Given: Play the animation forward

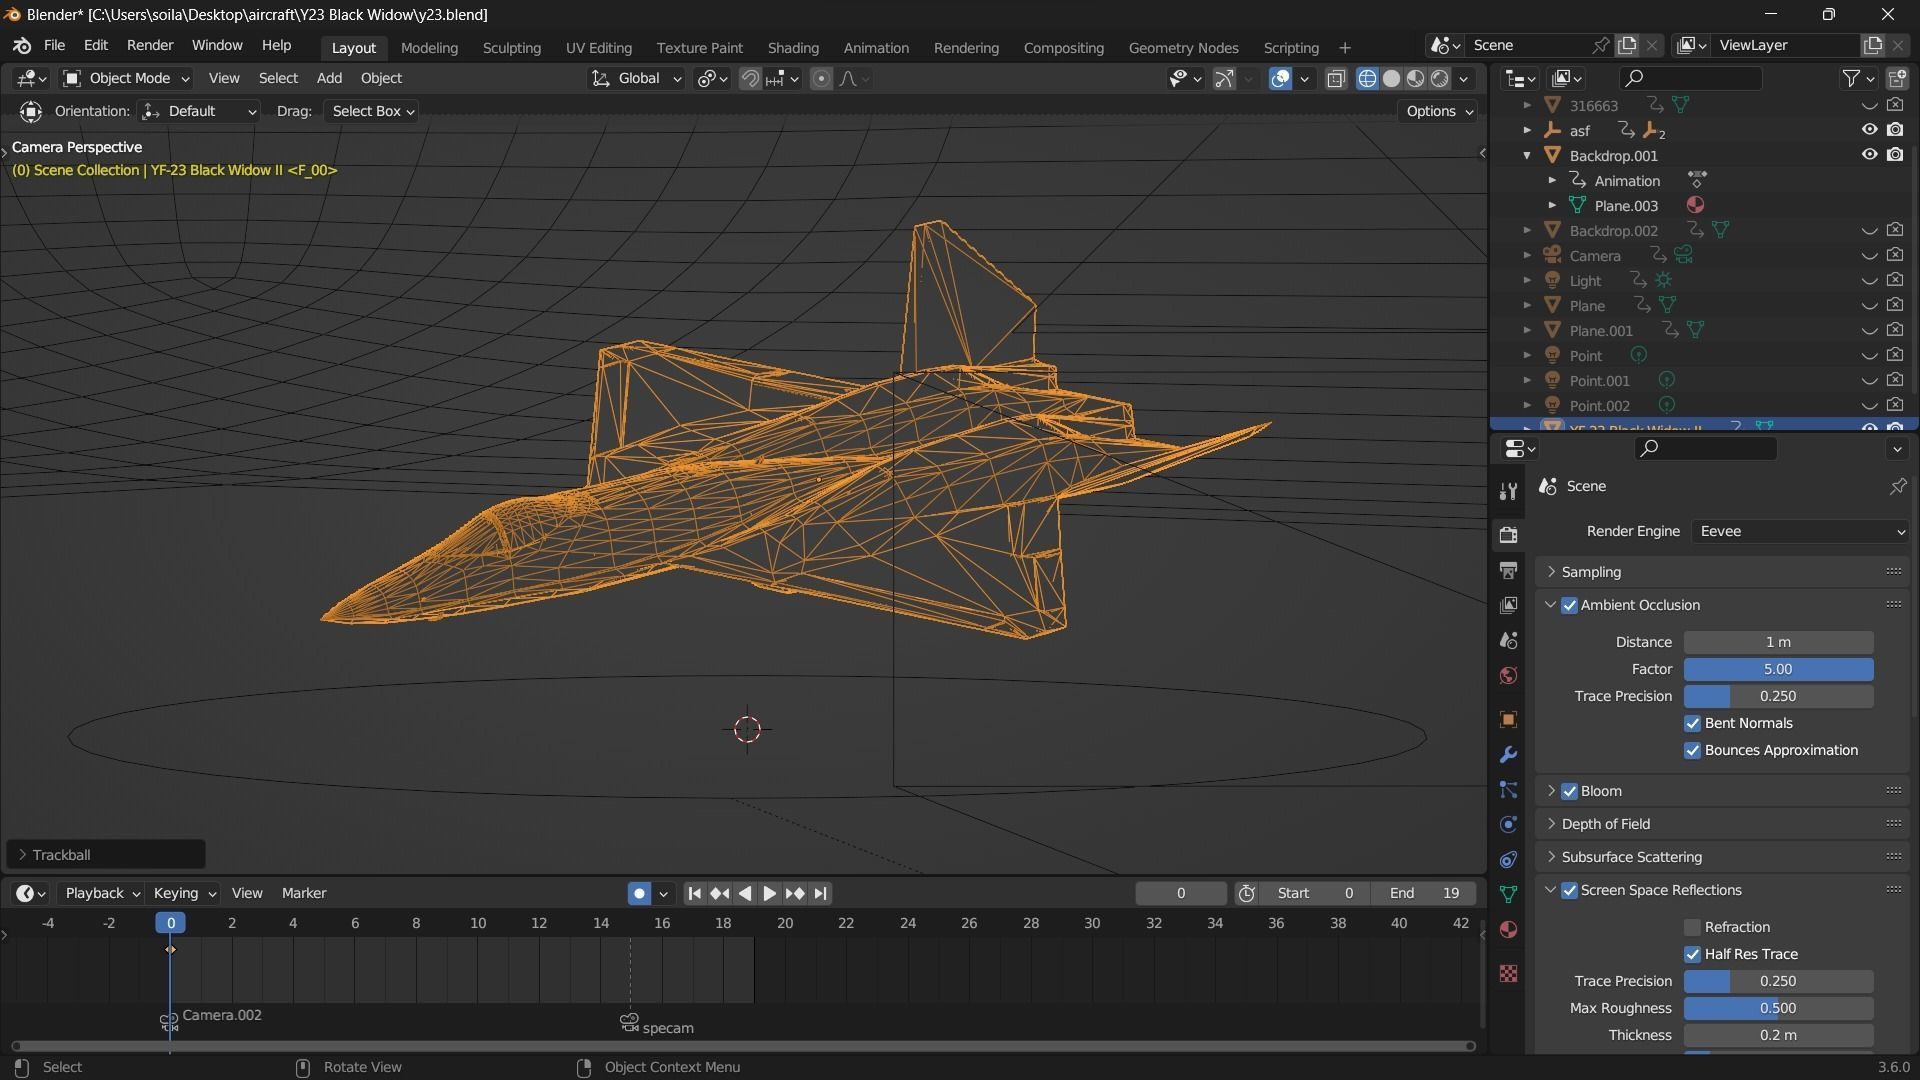Looking at the screenshot, I should (769, 893).
